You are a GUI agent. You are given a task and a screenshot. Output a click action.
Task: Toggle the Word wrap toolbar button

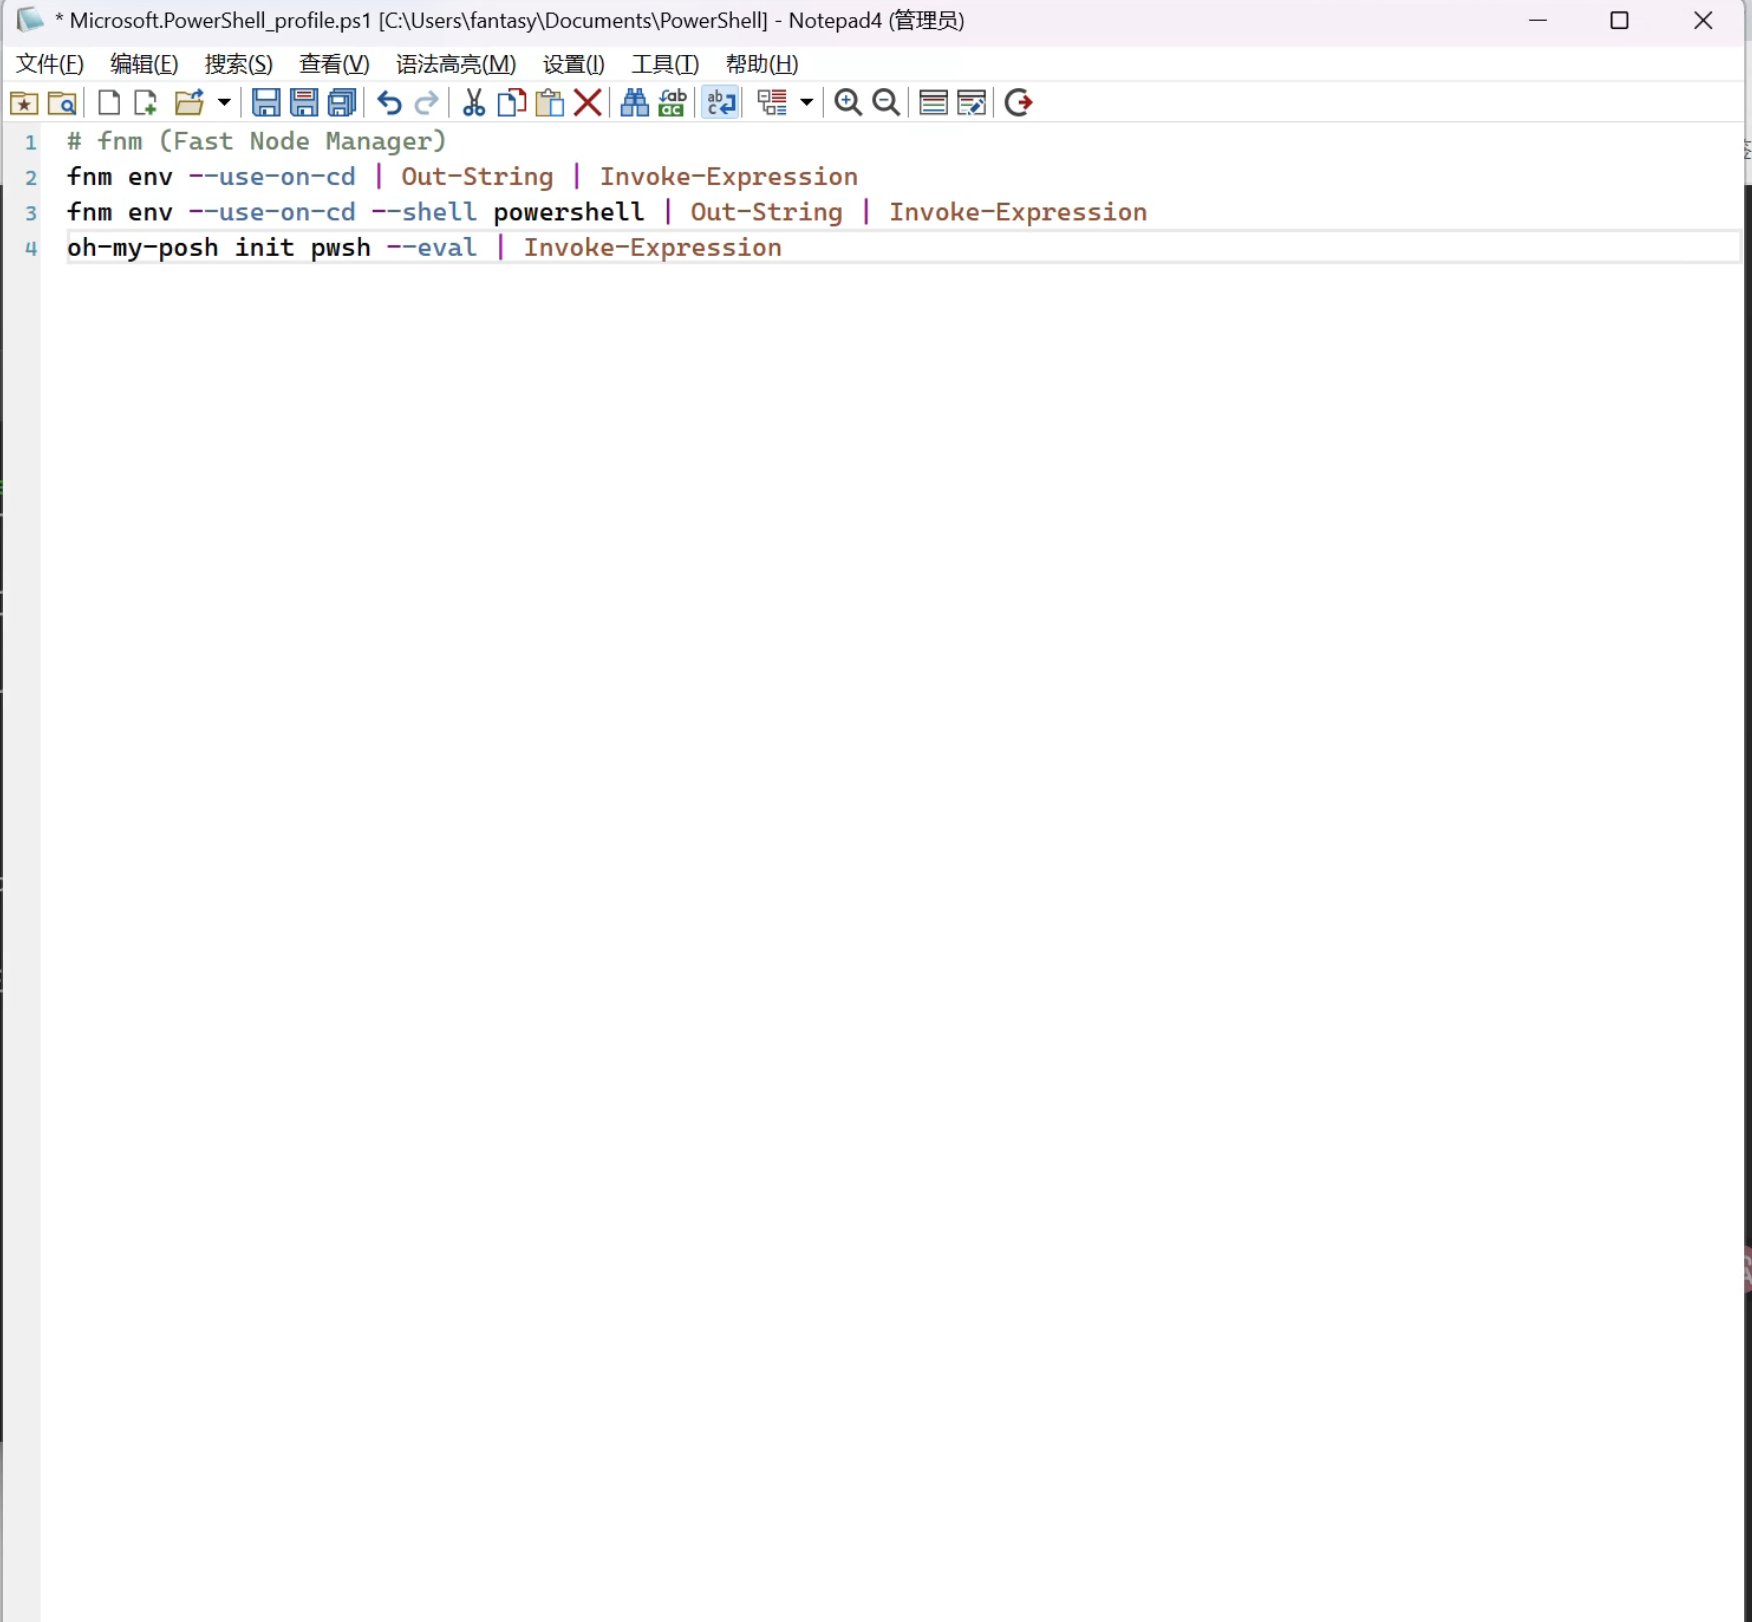[x=720, y=103]
